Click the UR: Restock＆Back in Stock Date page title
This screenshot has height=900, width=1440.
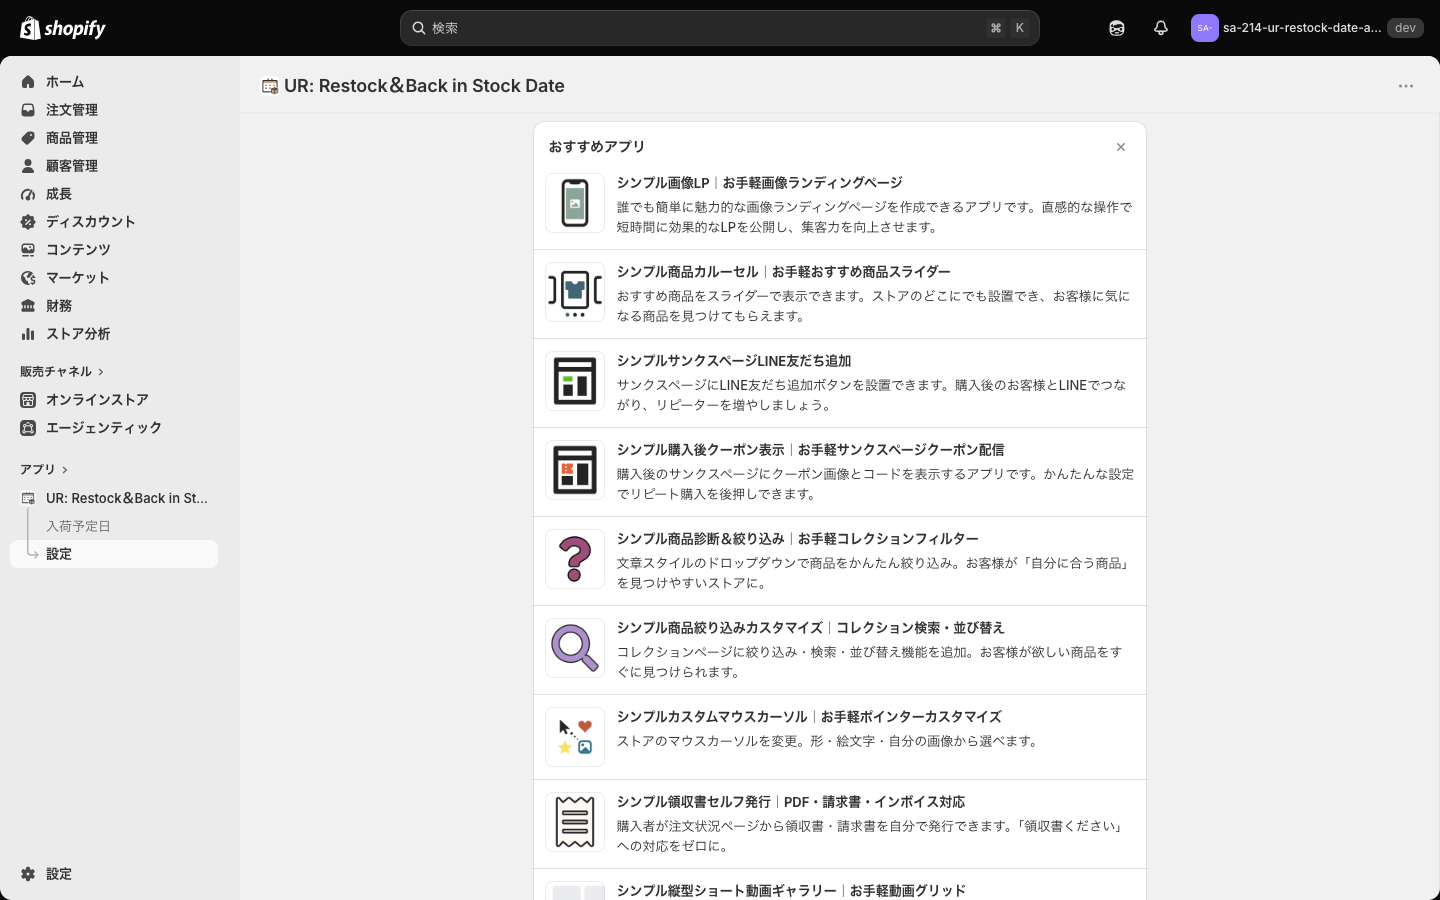(424, 86)
